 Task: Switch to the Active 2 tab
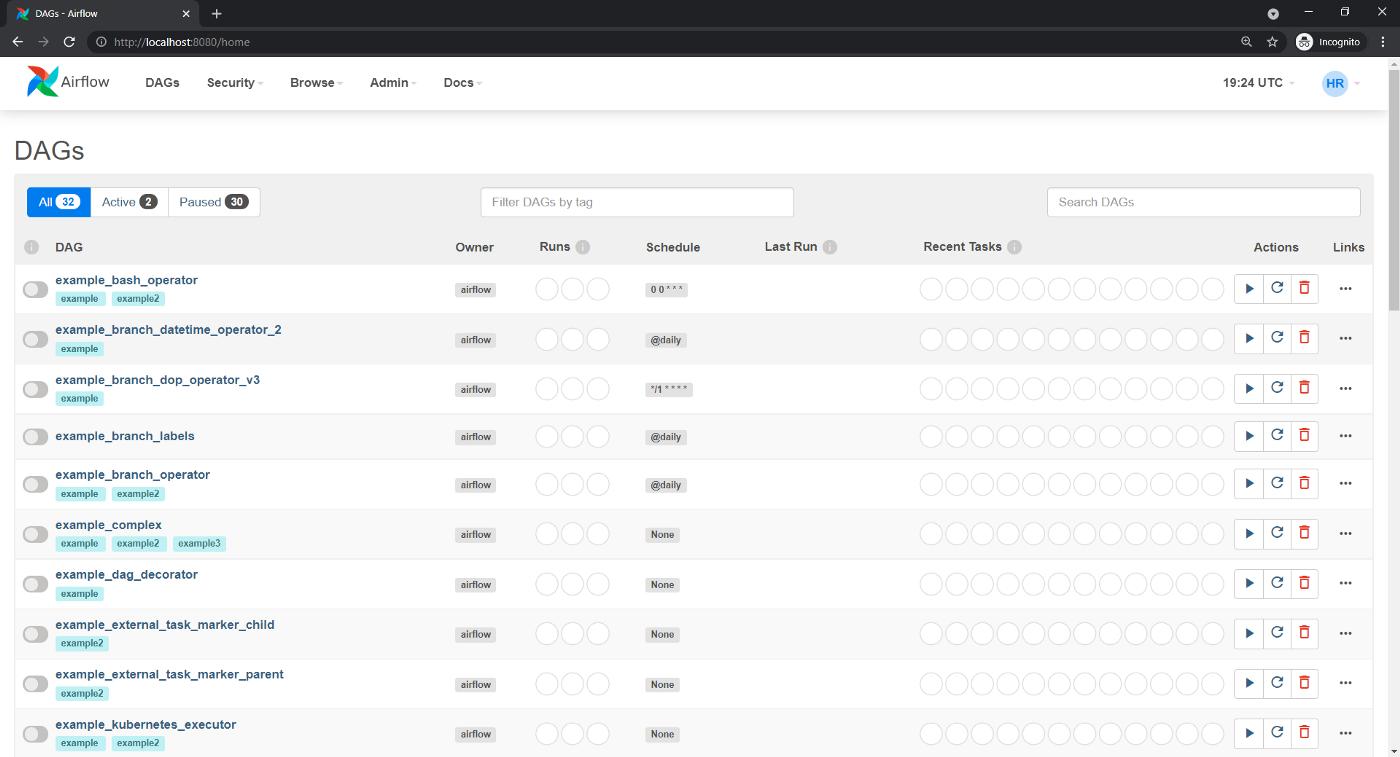pyautogui.click(x=129, y=202)
